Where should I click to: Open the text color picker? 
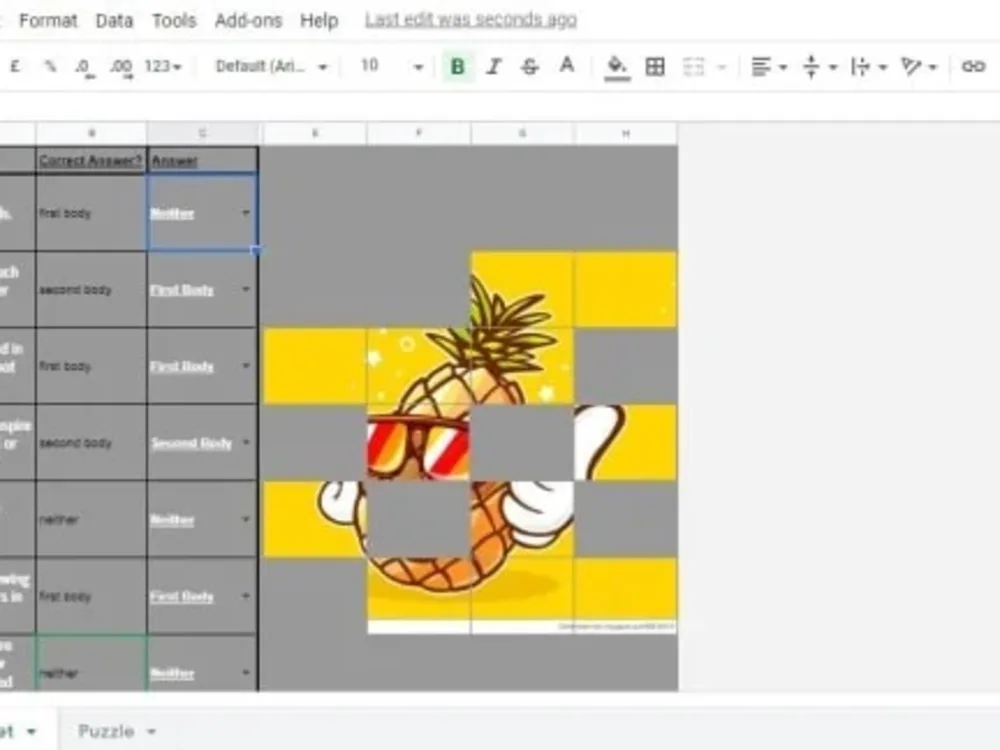click(x=566, y=66)
